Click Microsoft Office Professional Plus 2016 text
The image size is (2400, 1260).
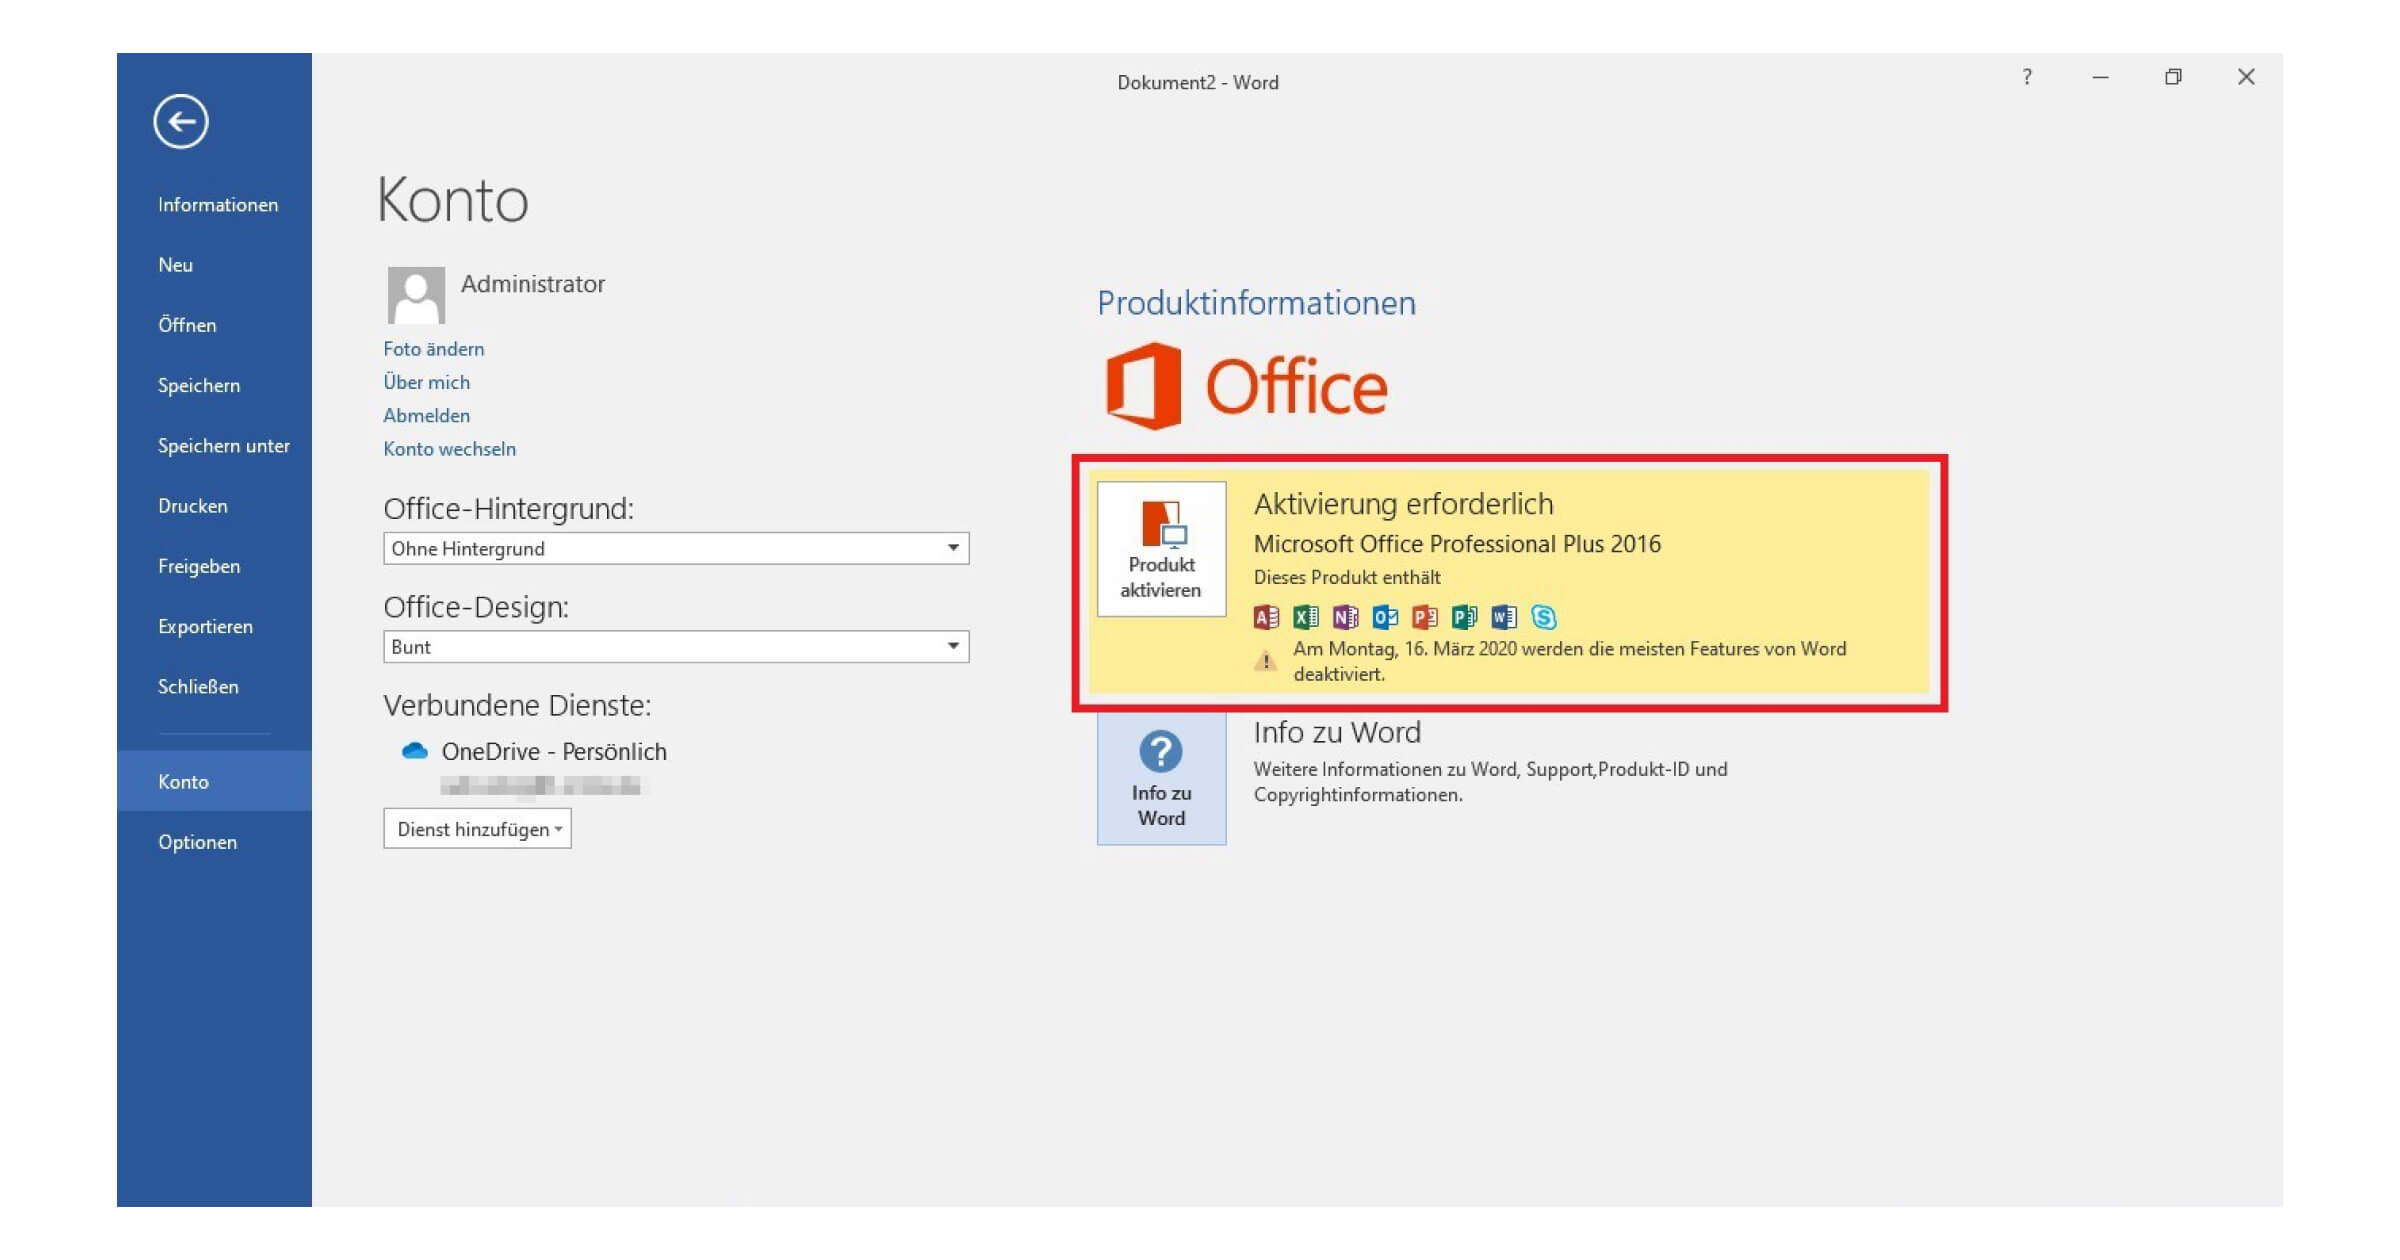click(1457, 544)
